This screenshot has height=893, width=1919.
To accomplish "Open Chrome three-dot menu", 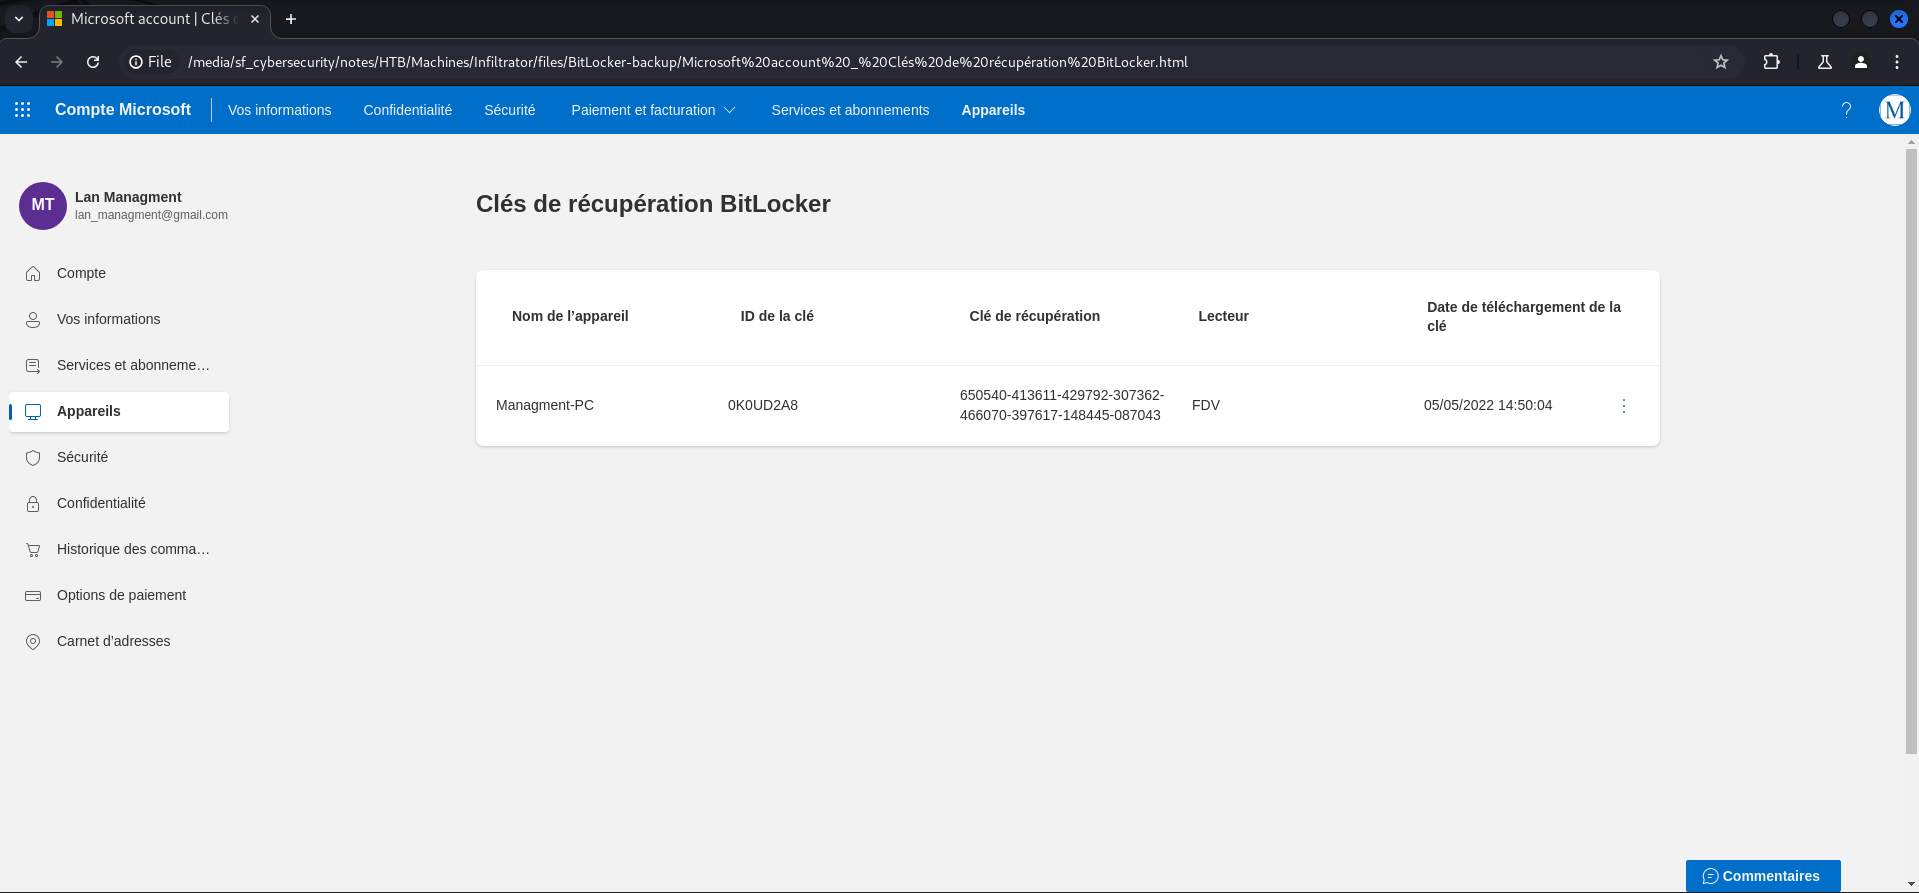I will pyautogui.click(x=1897, y=62).
